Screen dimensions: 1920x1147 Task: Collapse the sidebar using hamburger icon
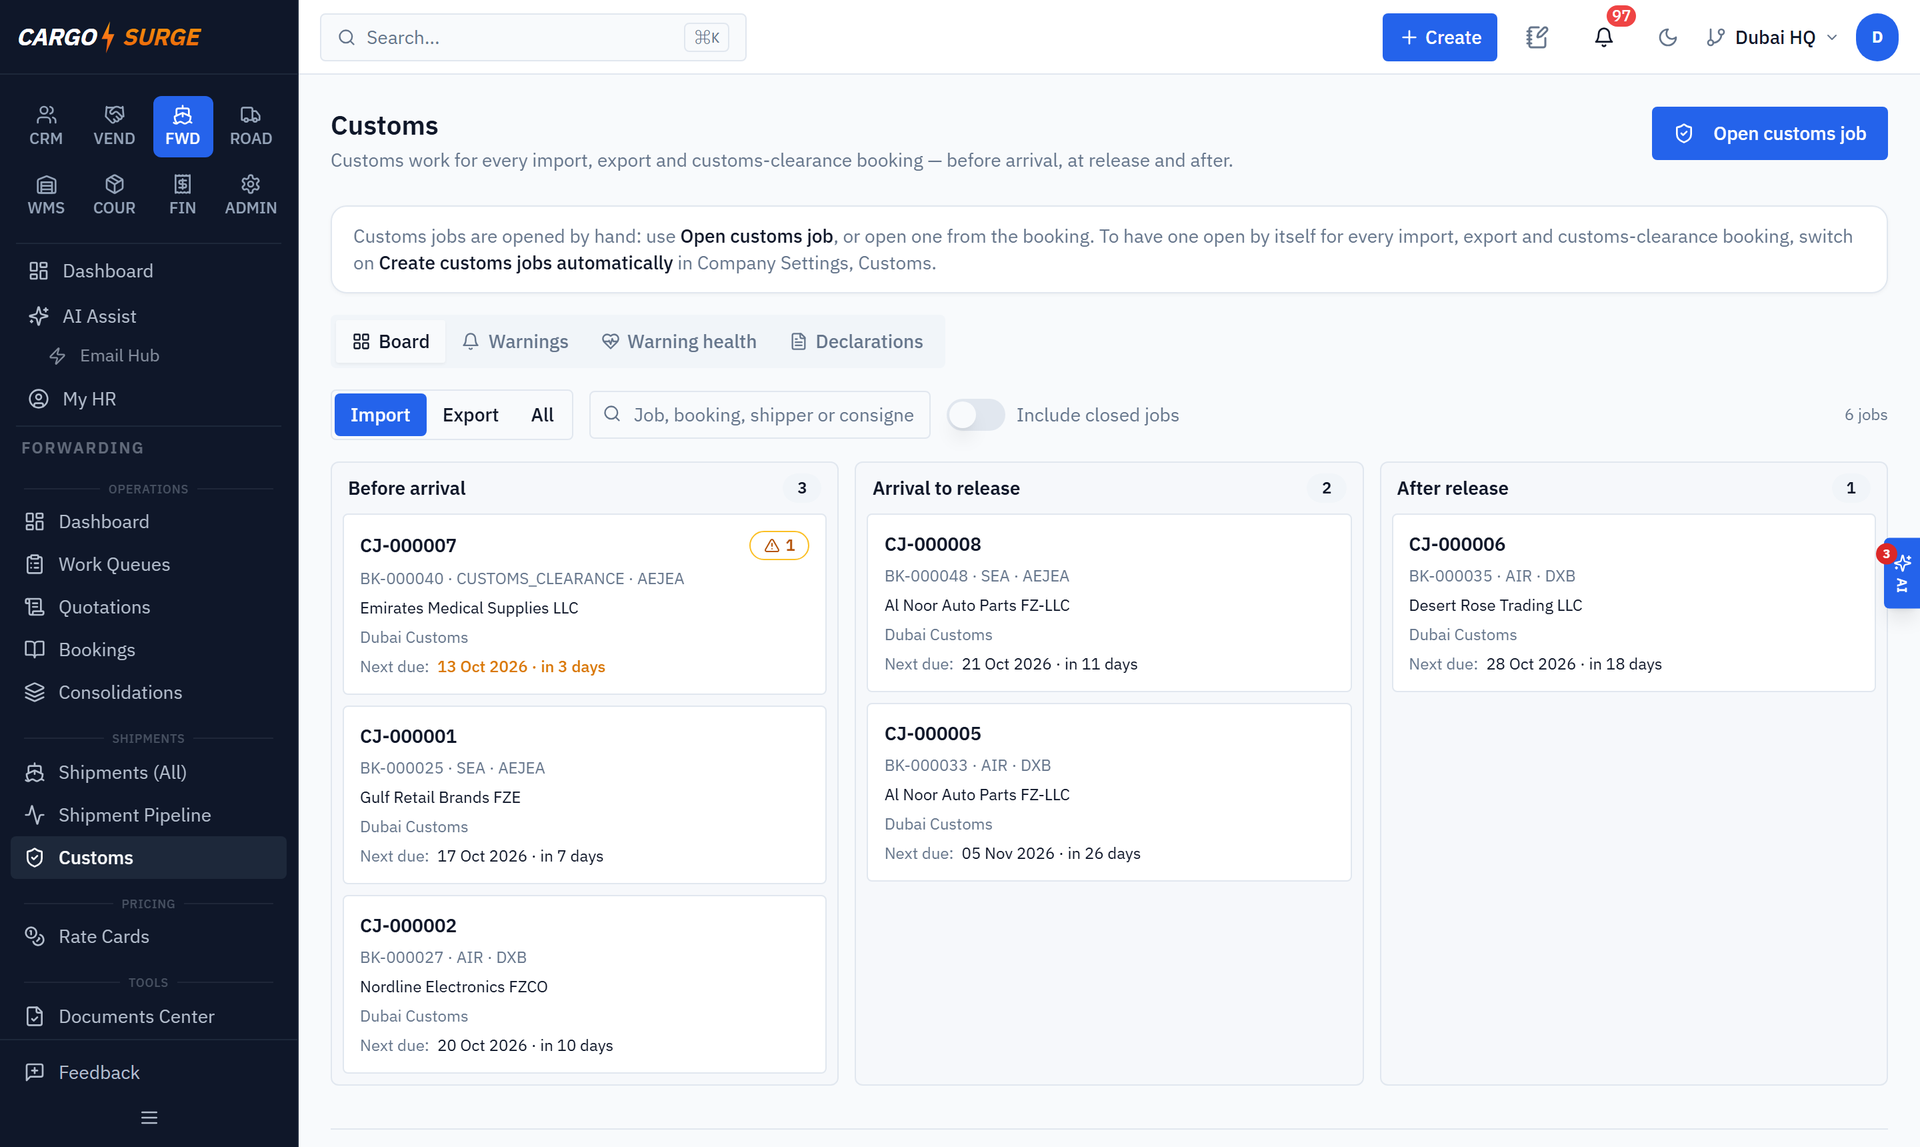click(x=149, y=1118)
